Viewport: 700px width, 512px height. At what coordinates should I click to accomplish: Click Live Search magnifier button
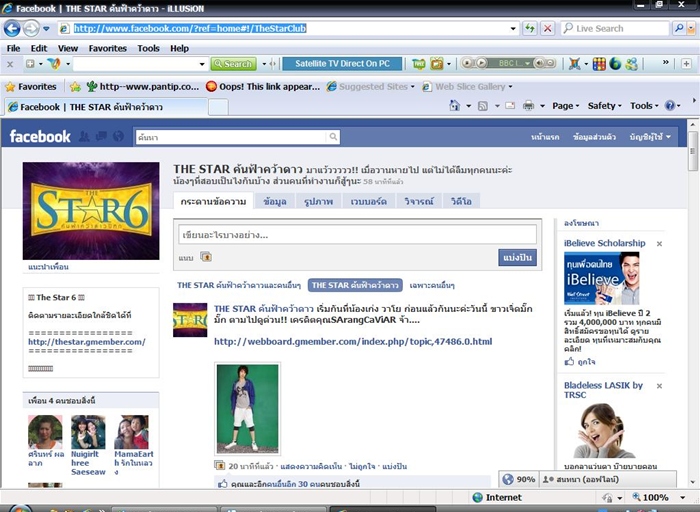679,29
